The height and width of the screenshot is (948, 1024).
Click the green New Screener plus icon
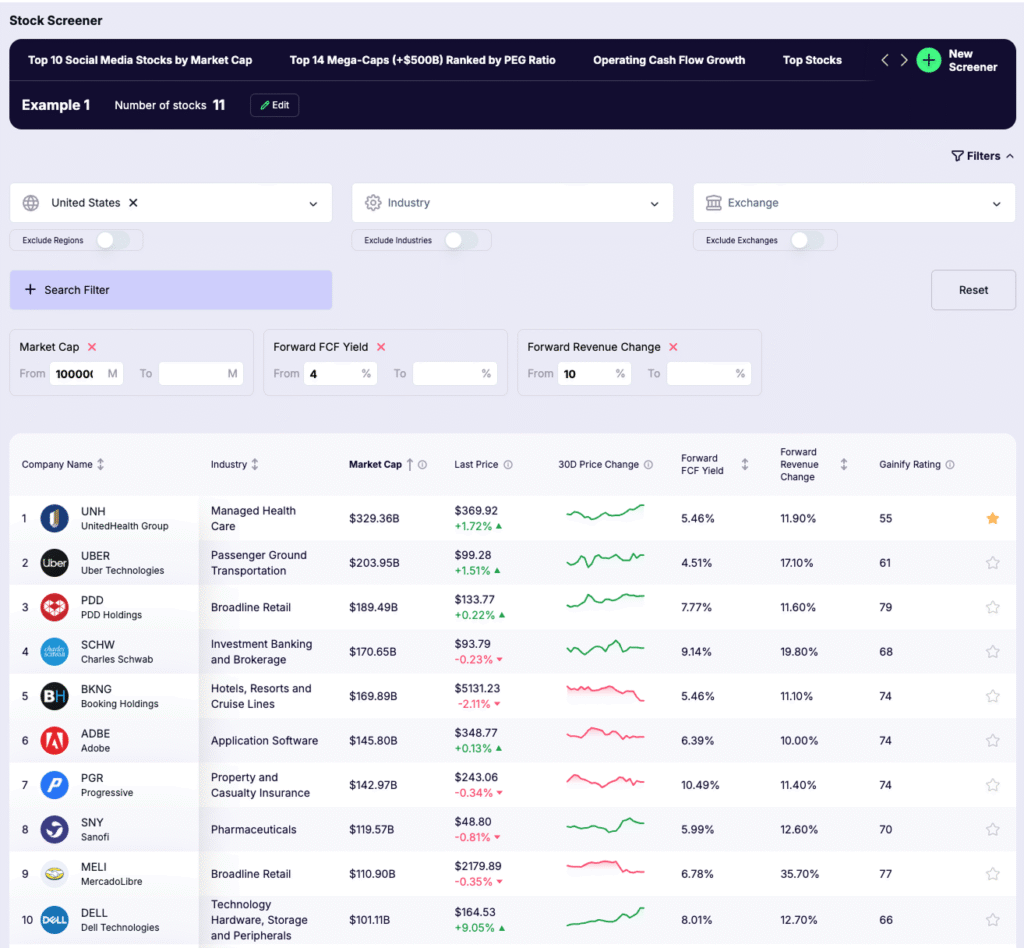[929, 60]
